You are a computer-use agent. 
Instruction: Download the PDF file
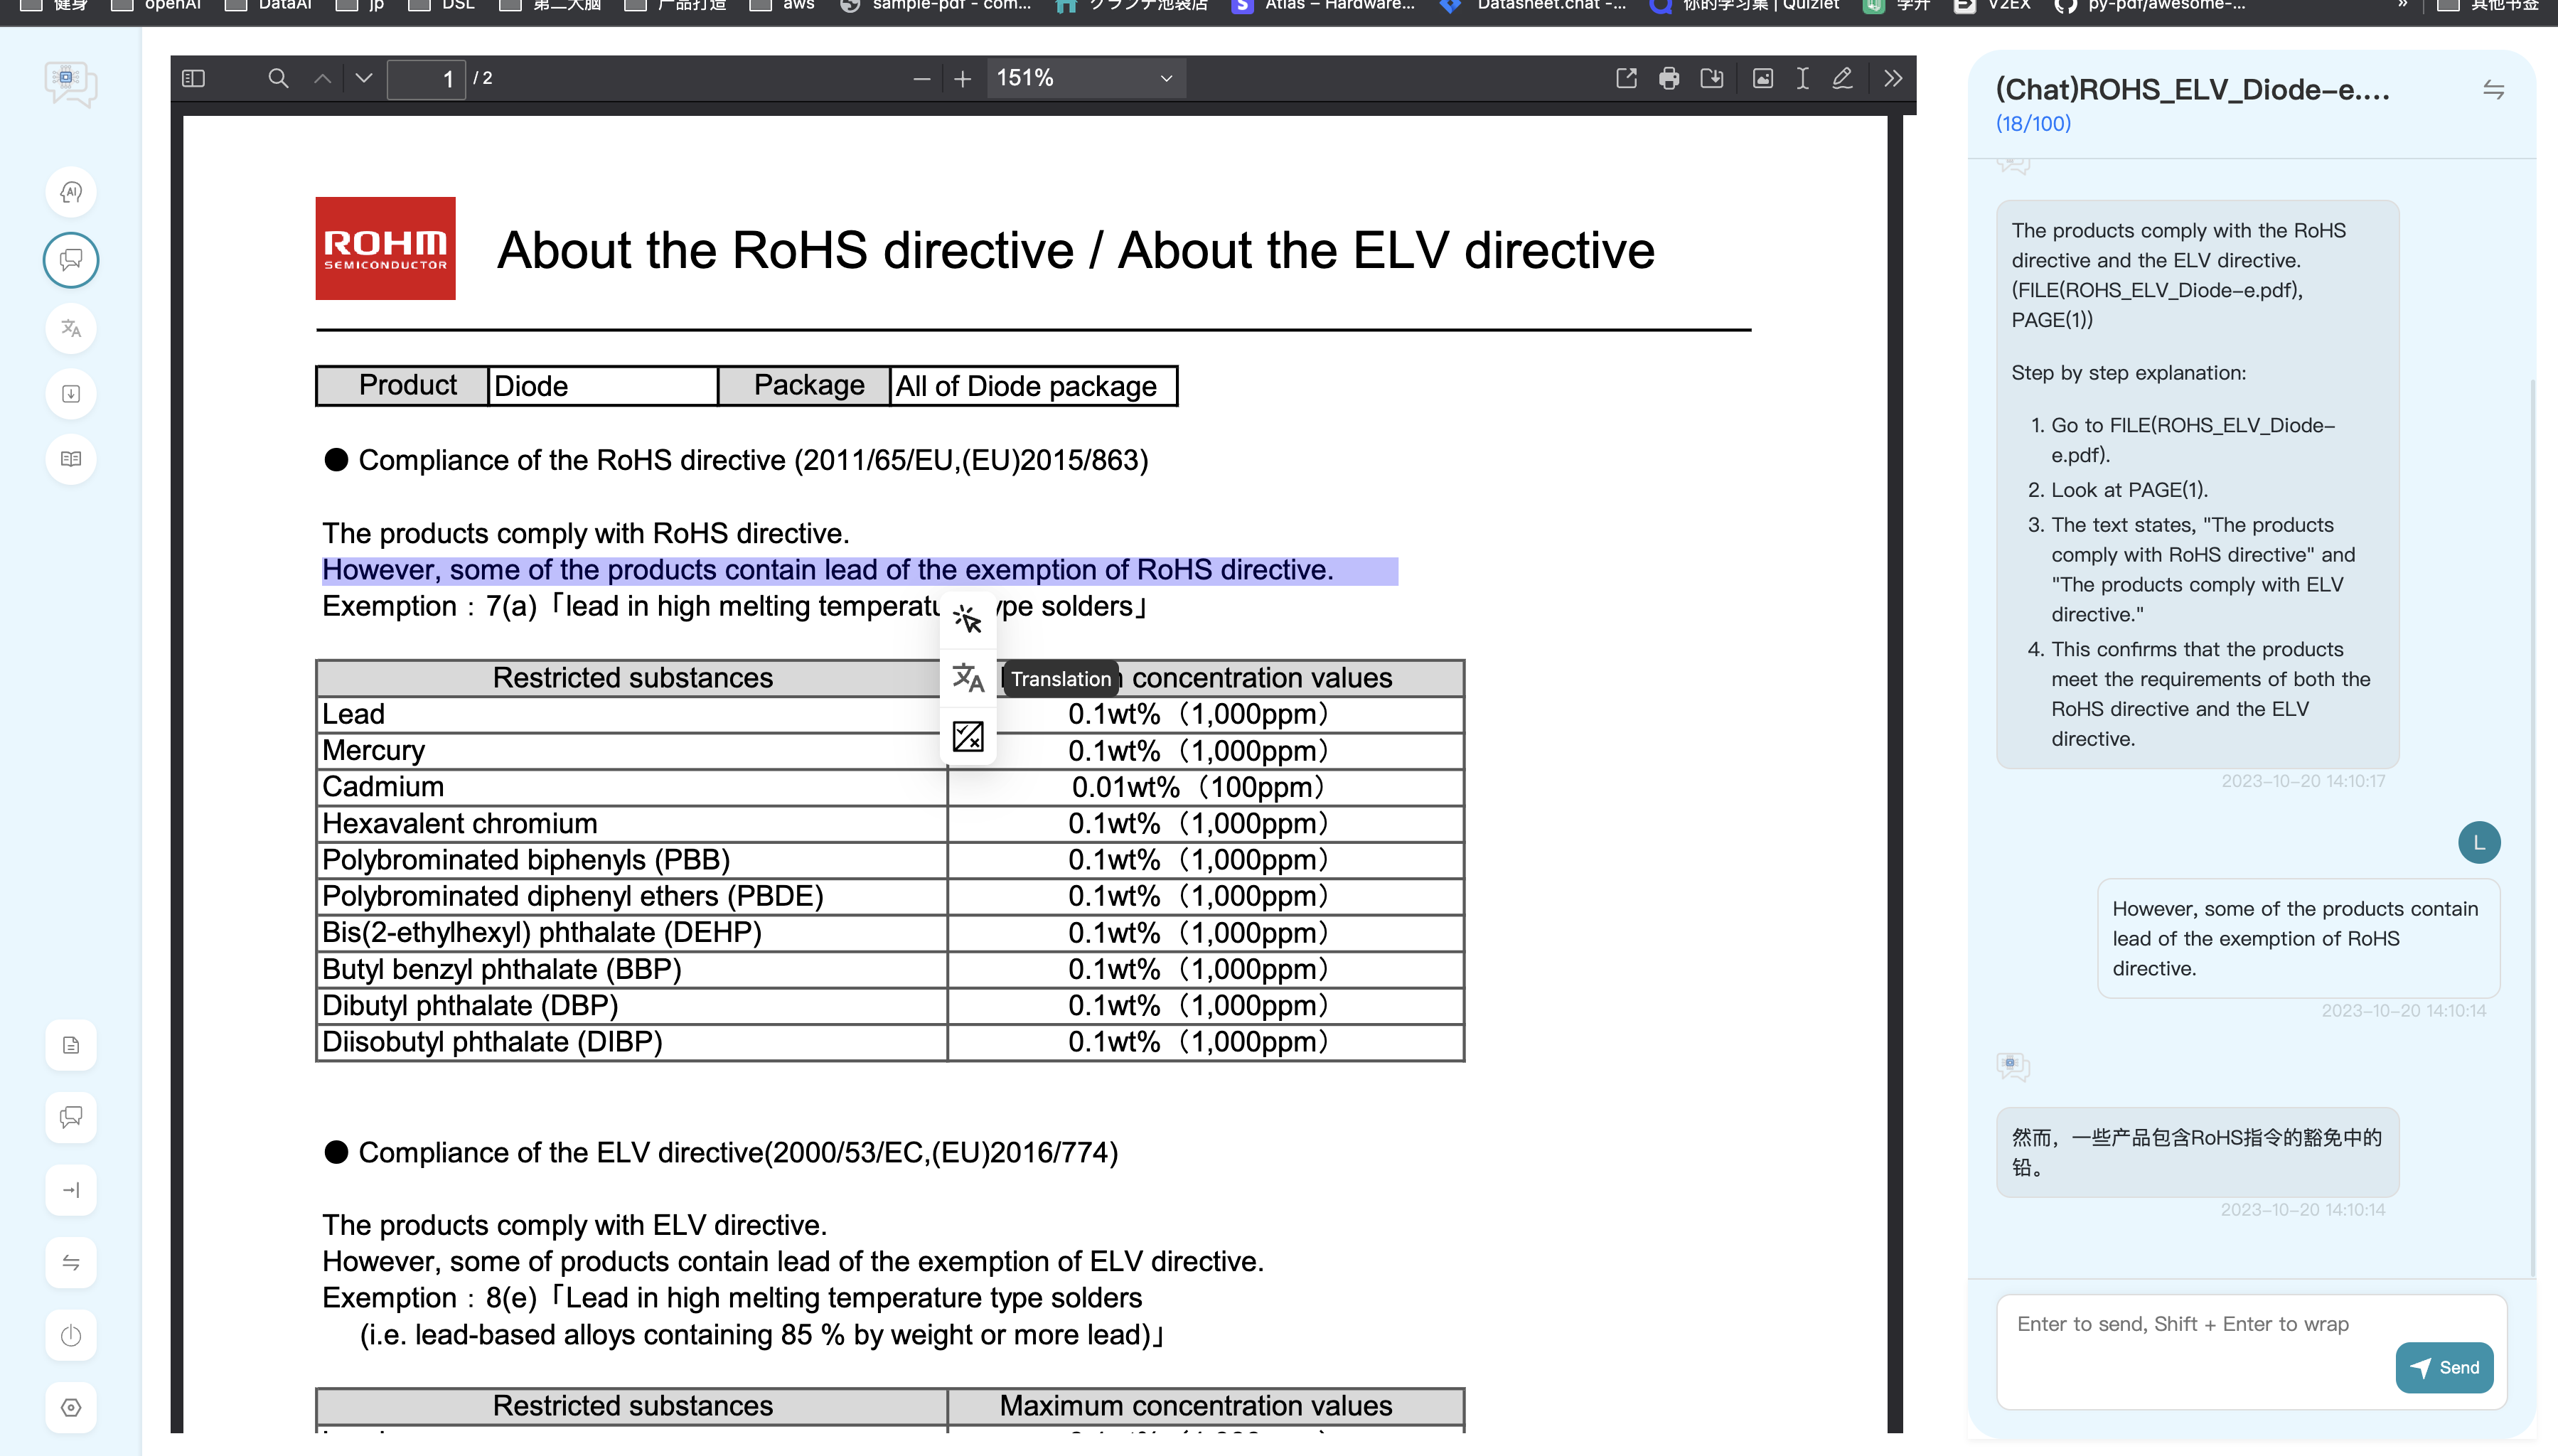click(1712, 78)
